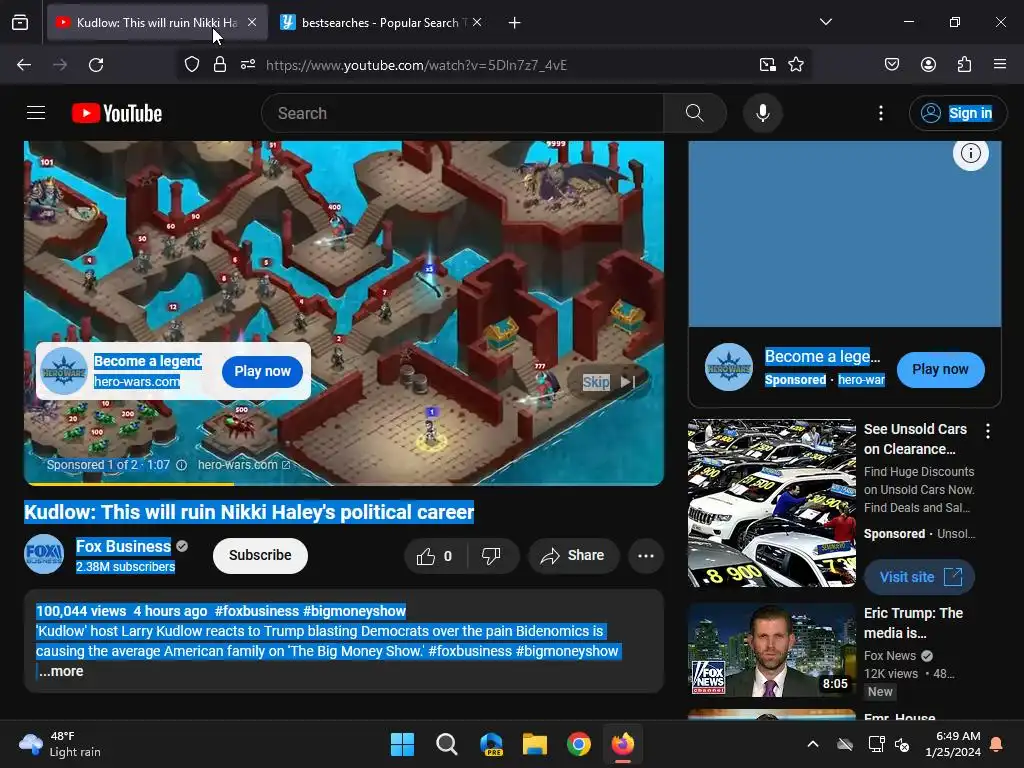Open options for Unsold Cars ad
Image resolution: width=1024 pixels, height=768 pixels.
pyautogui.click(x=988, y=431)
